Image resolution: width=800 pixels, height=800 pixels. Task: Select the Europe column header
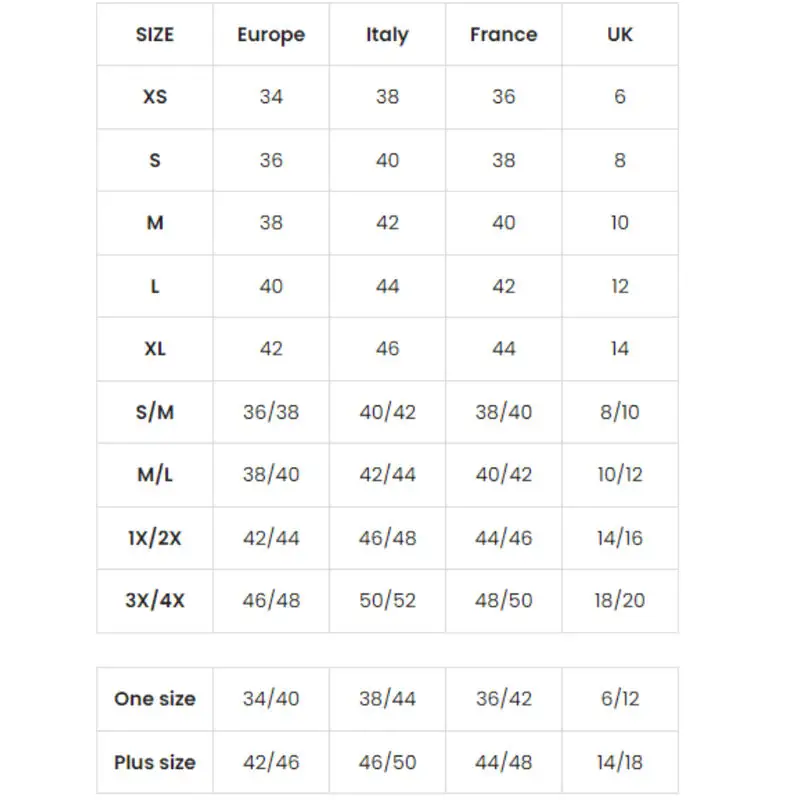[x=271, y=35]
